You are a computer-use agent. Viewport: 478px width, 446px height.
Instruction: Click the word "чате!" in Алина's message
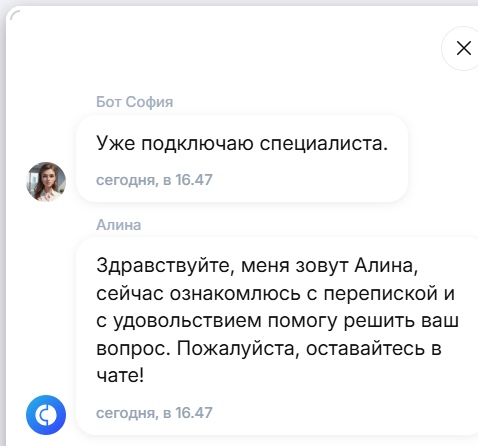[x=120, y=376]
